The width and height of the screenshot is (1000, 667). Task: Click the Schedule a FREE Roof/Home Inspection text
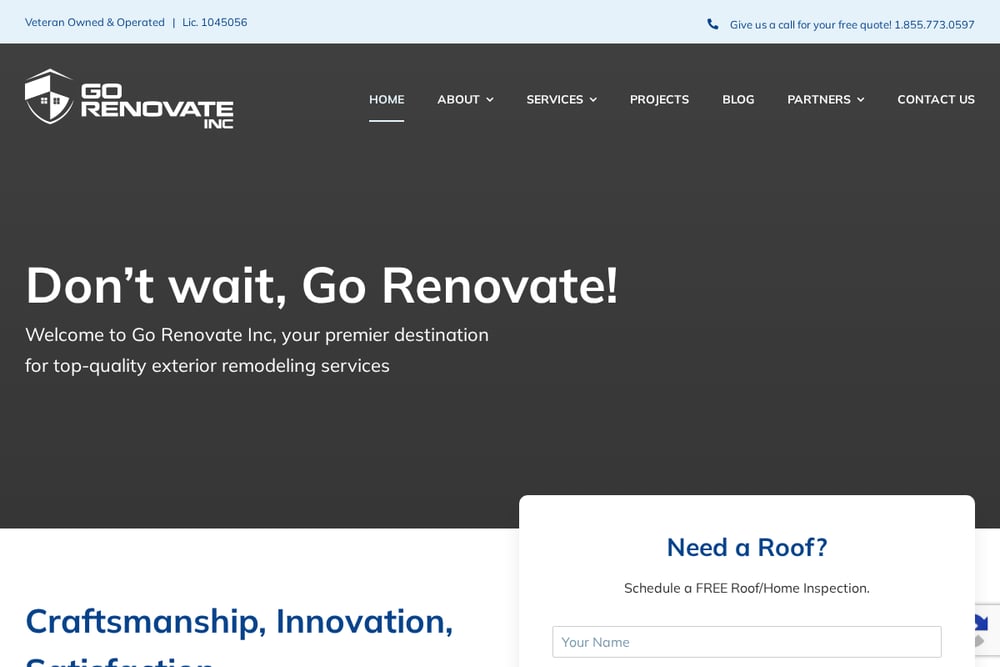747,588
